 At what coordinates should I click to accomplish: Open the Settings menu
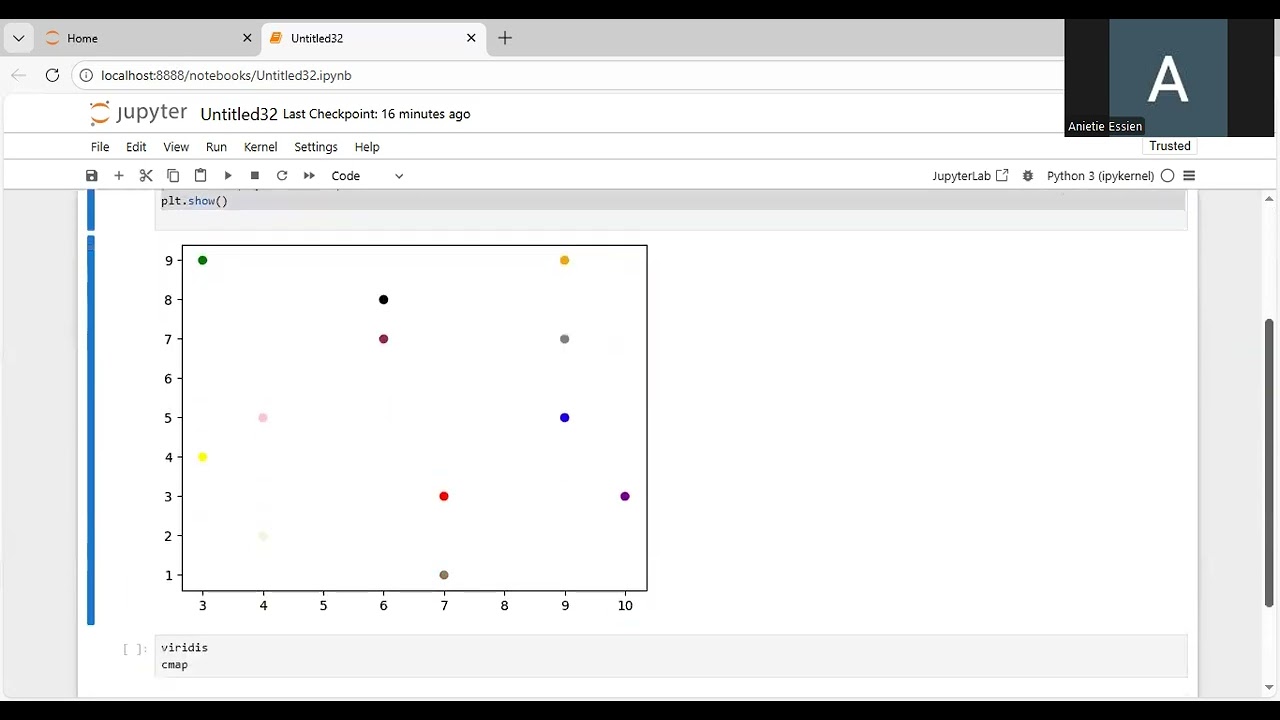coord(316,147)
